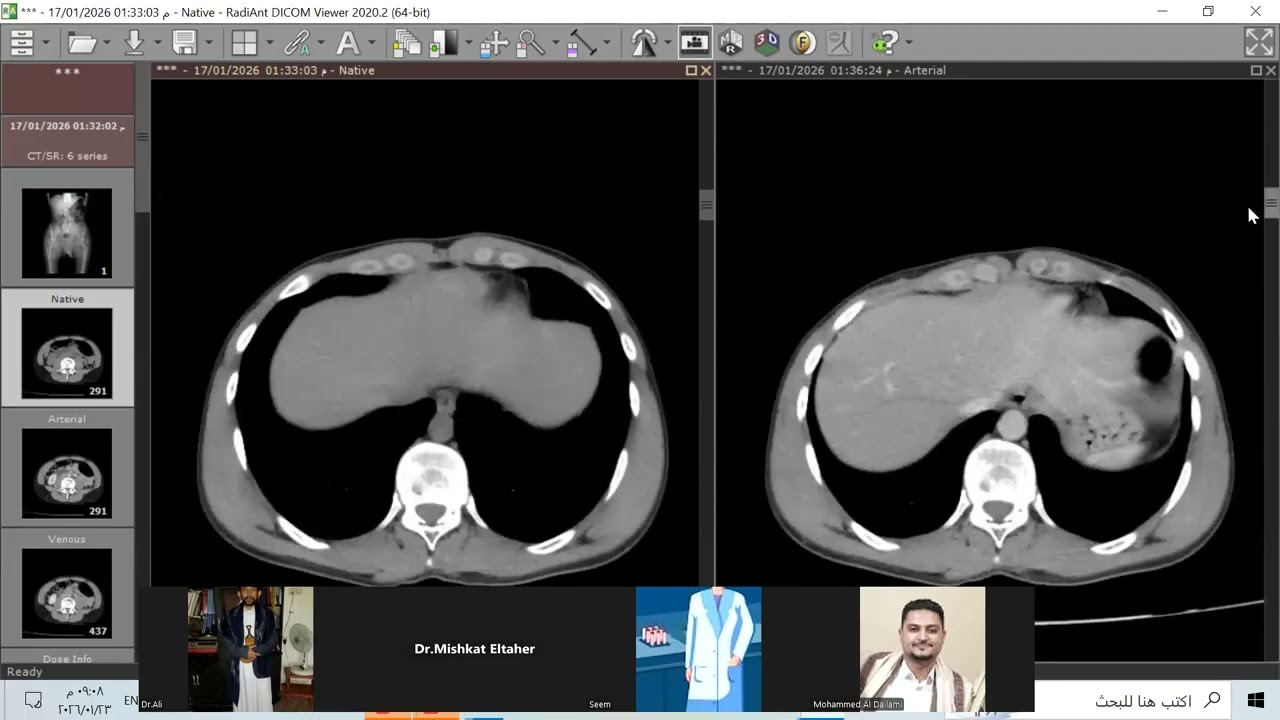
Task: Open the Windows Start menu
Action: [x=1256, y=700]
